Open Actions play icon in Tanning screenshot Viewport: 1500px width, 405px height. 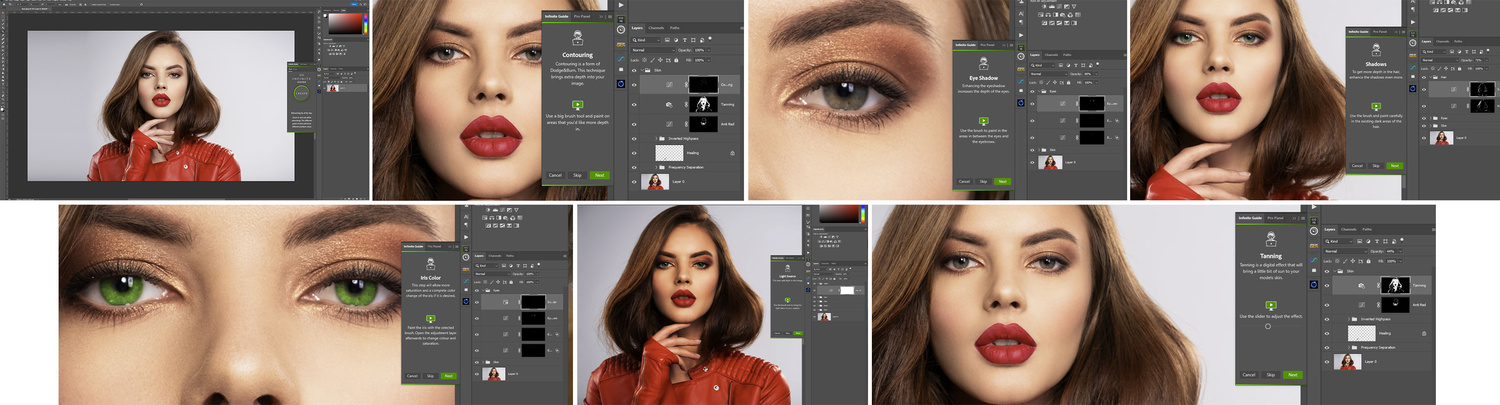1314,207
